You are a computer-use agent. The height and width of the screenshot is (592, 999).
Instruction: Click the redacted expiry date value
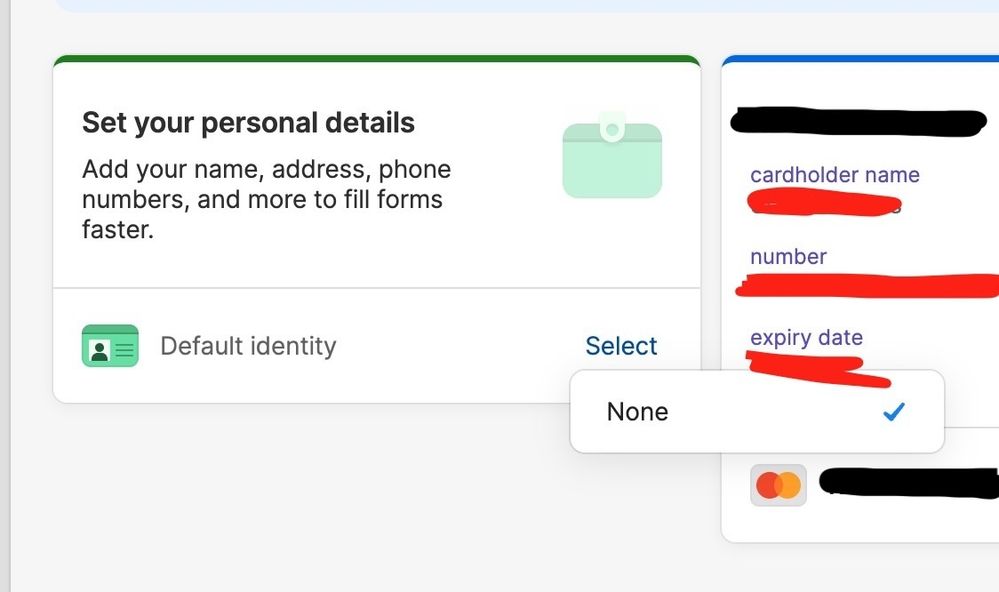[818, 370]
